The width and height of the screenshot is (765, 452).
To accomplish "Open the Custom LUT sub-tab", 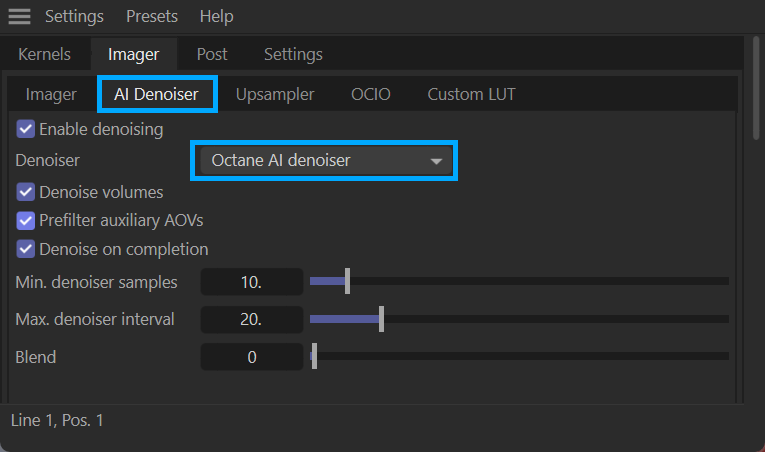I will (x=471, y=95).
